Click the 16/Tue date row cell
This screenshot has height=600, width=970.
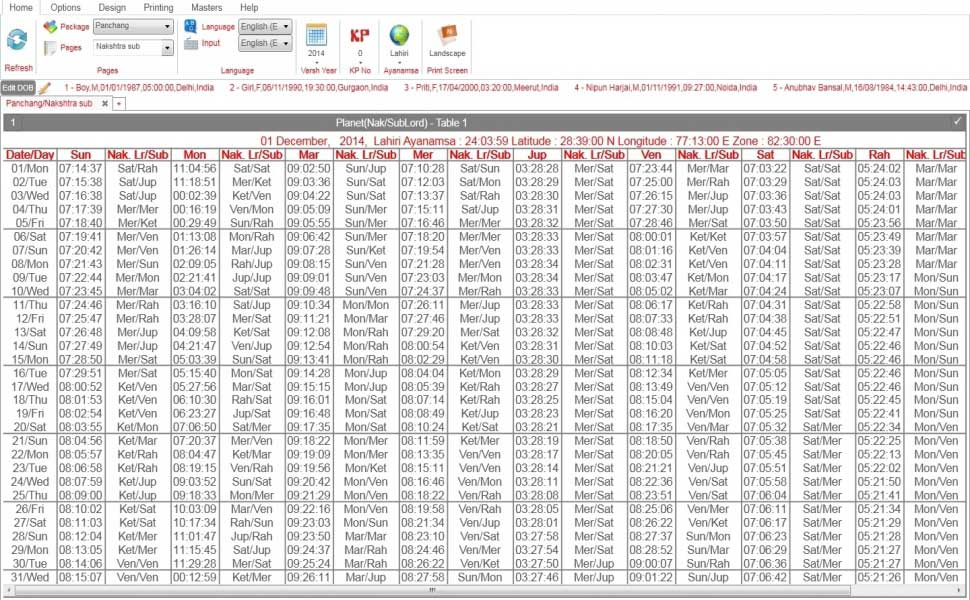[x=30, y=373]
